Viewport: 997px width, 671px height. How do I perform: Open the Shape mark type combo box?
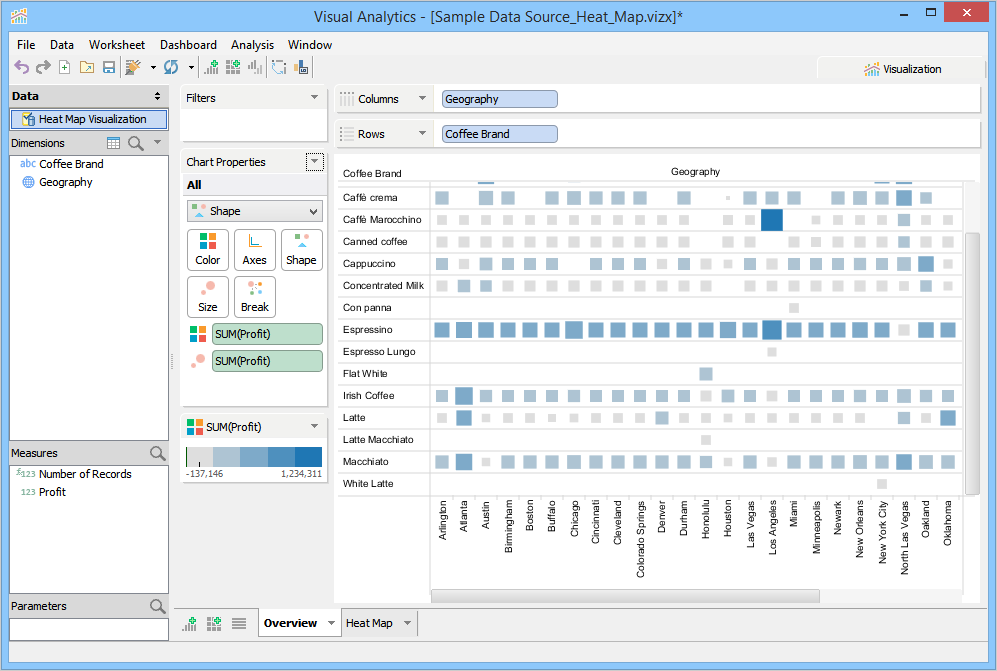click(255, 211)
